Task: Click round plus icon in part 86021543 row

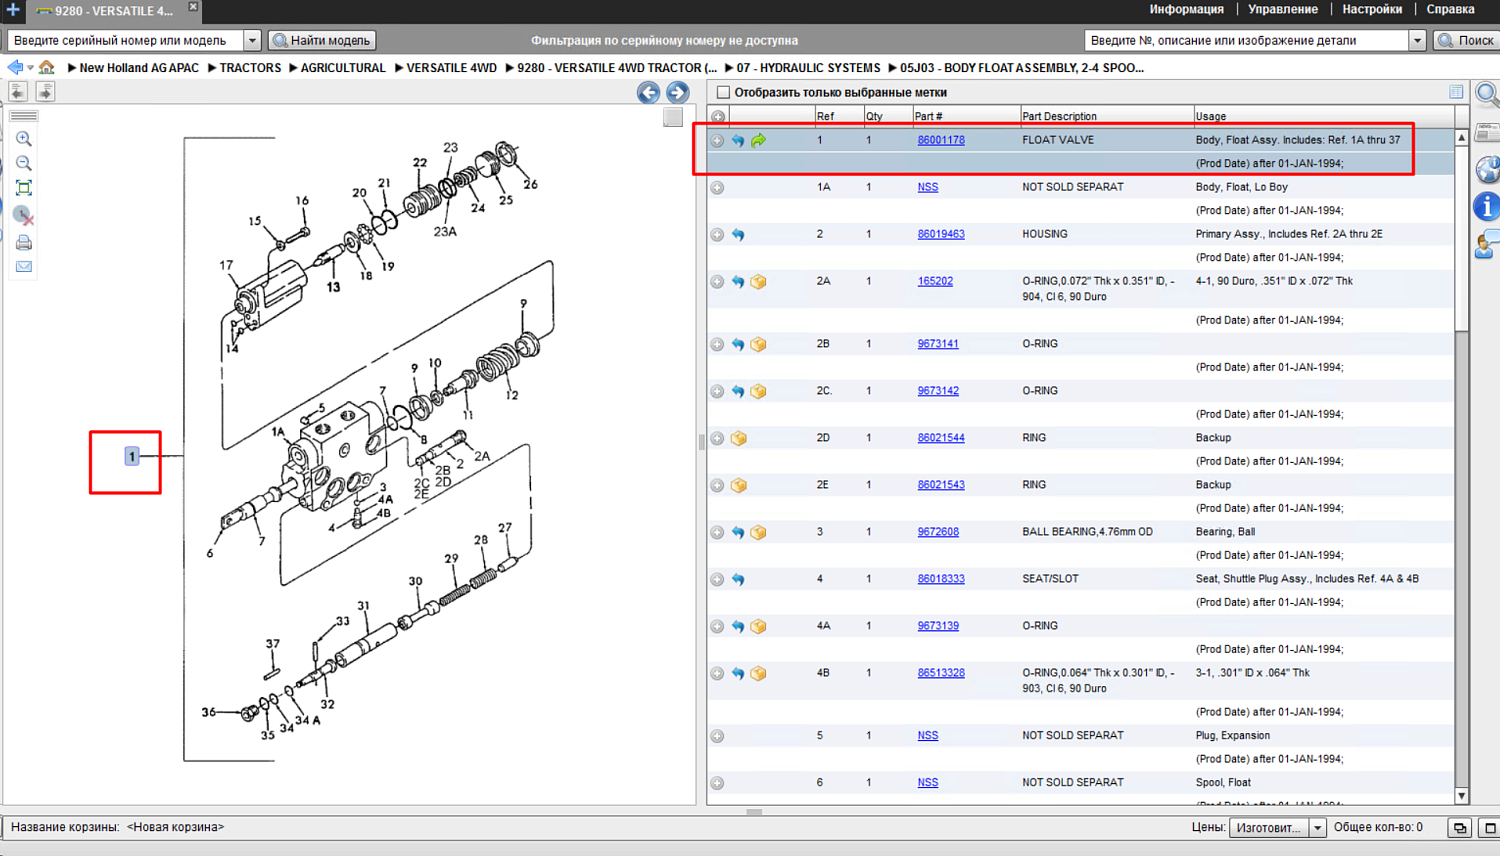Action: (717, 485)
